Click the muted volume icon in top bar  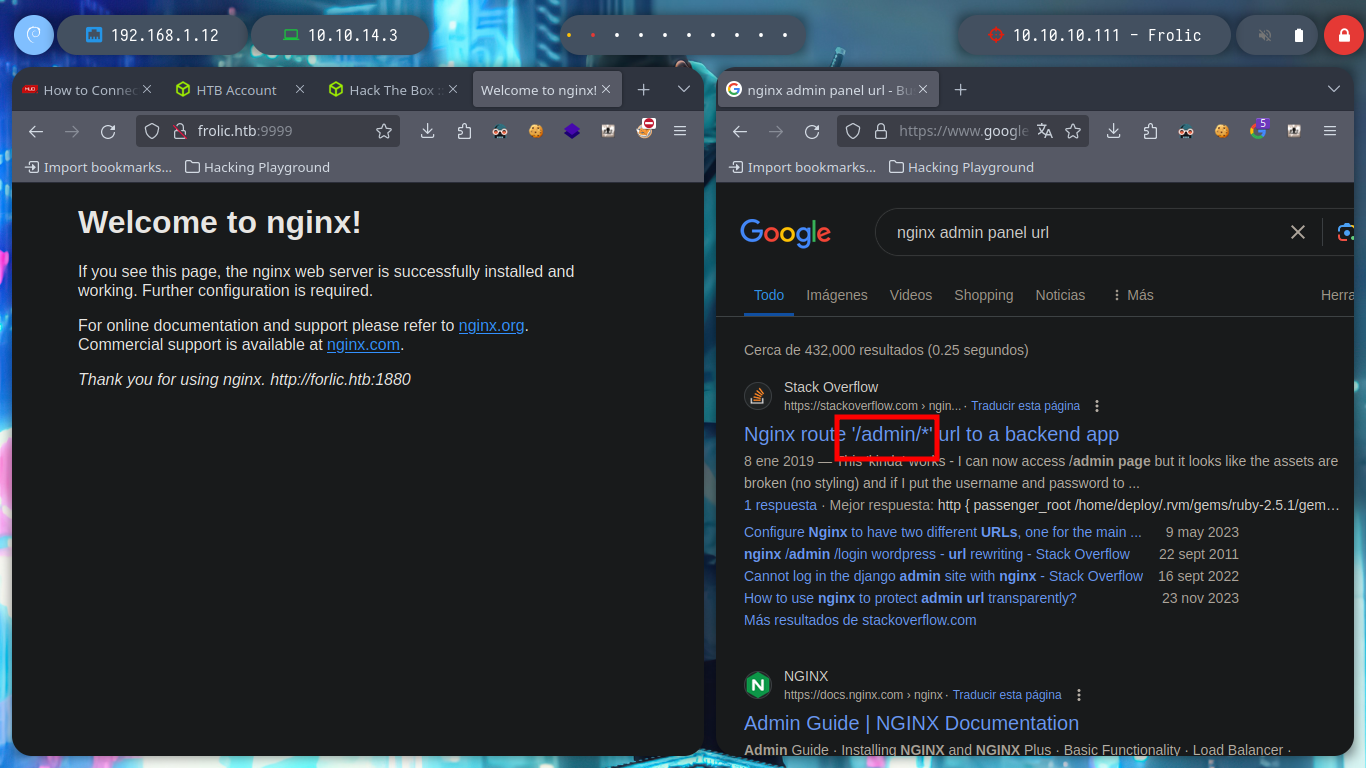click(x=1265, y=35)
